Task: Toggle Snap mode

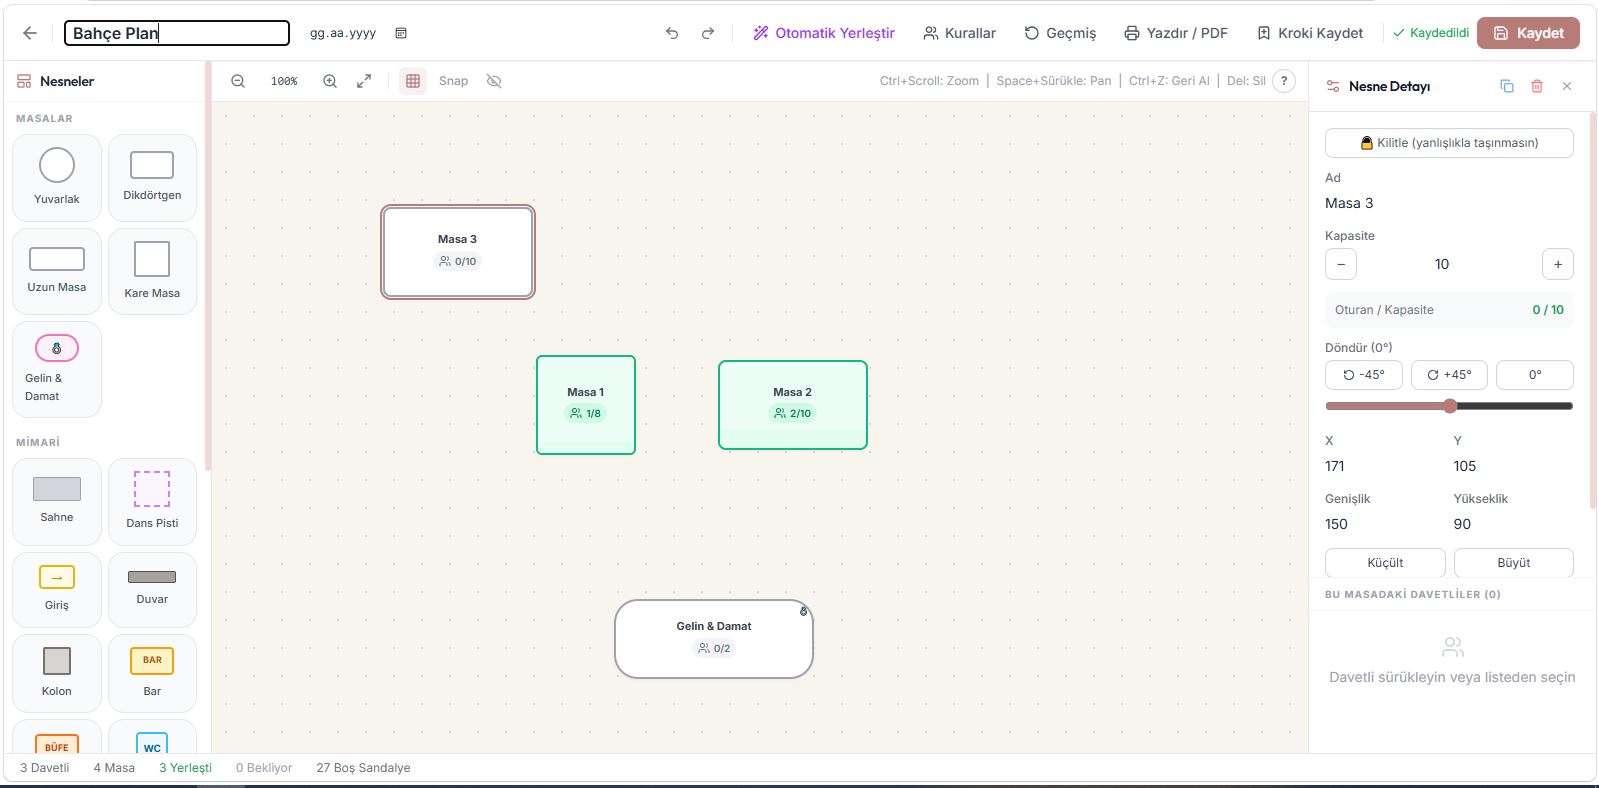Action: pos(453,81)
